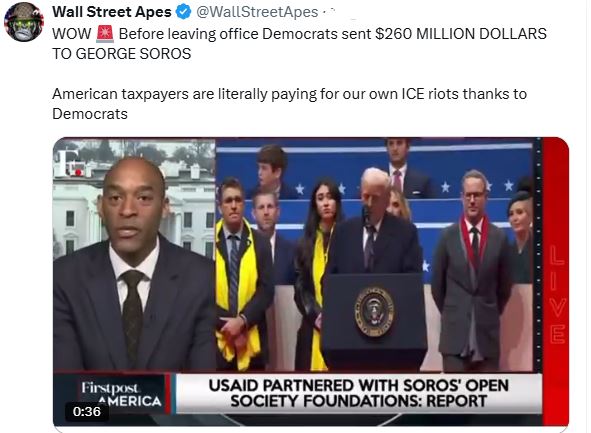Open the Wall Street Apes display name
Viewport: 591px width, 433px height.
112,12
